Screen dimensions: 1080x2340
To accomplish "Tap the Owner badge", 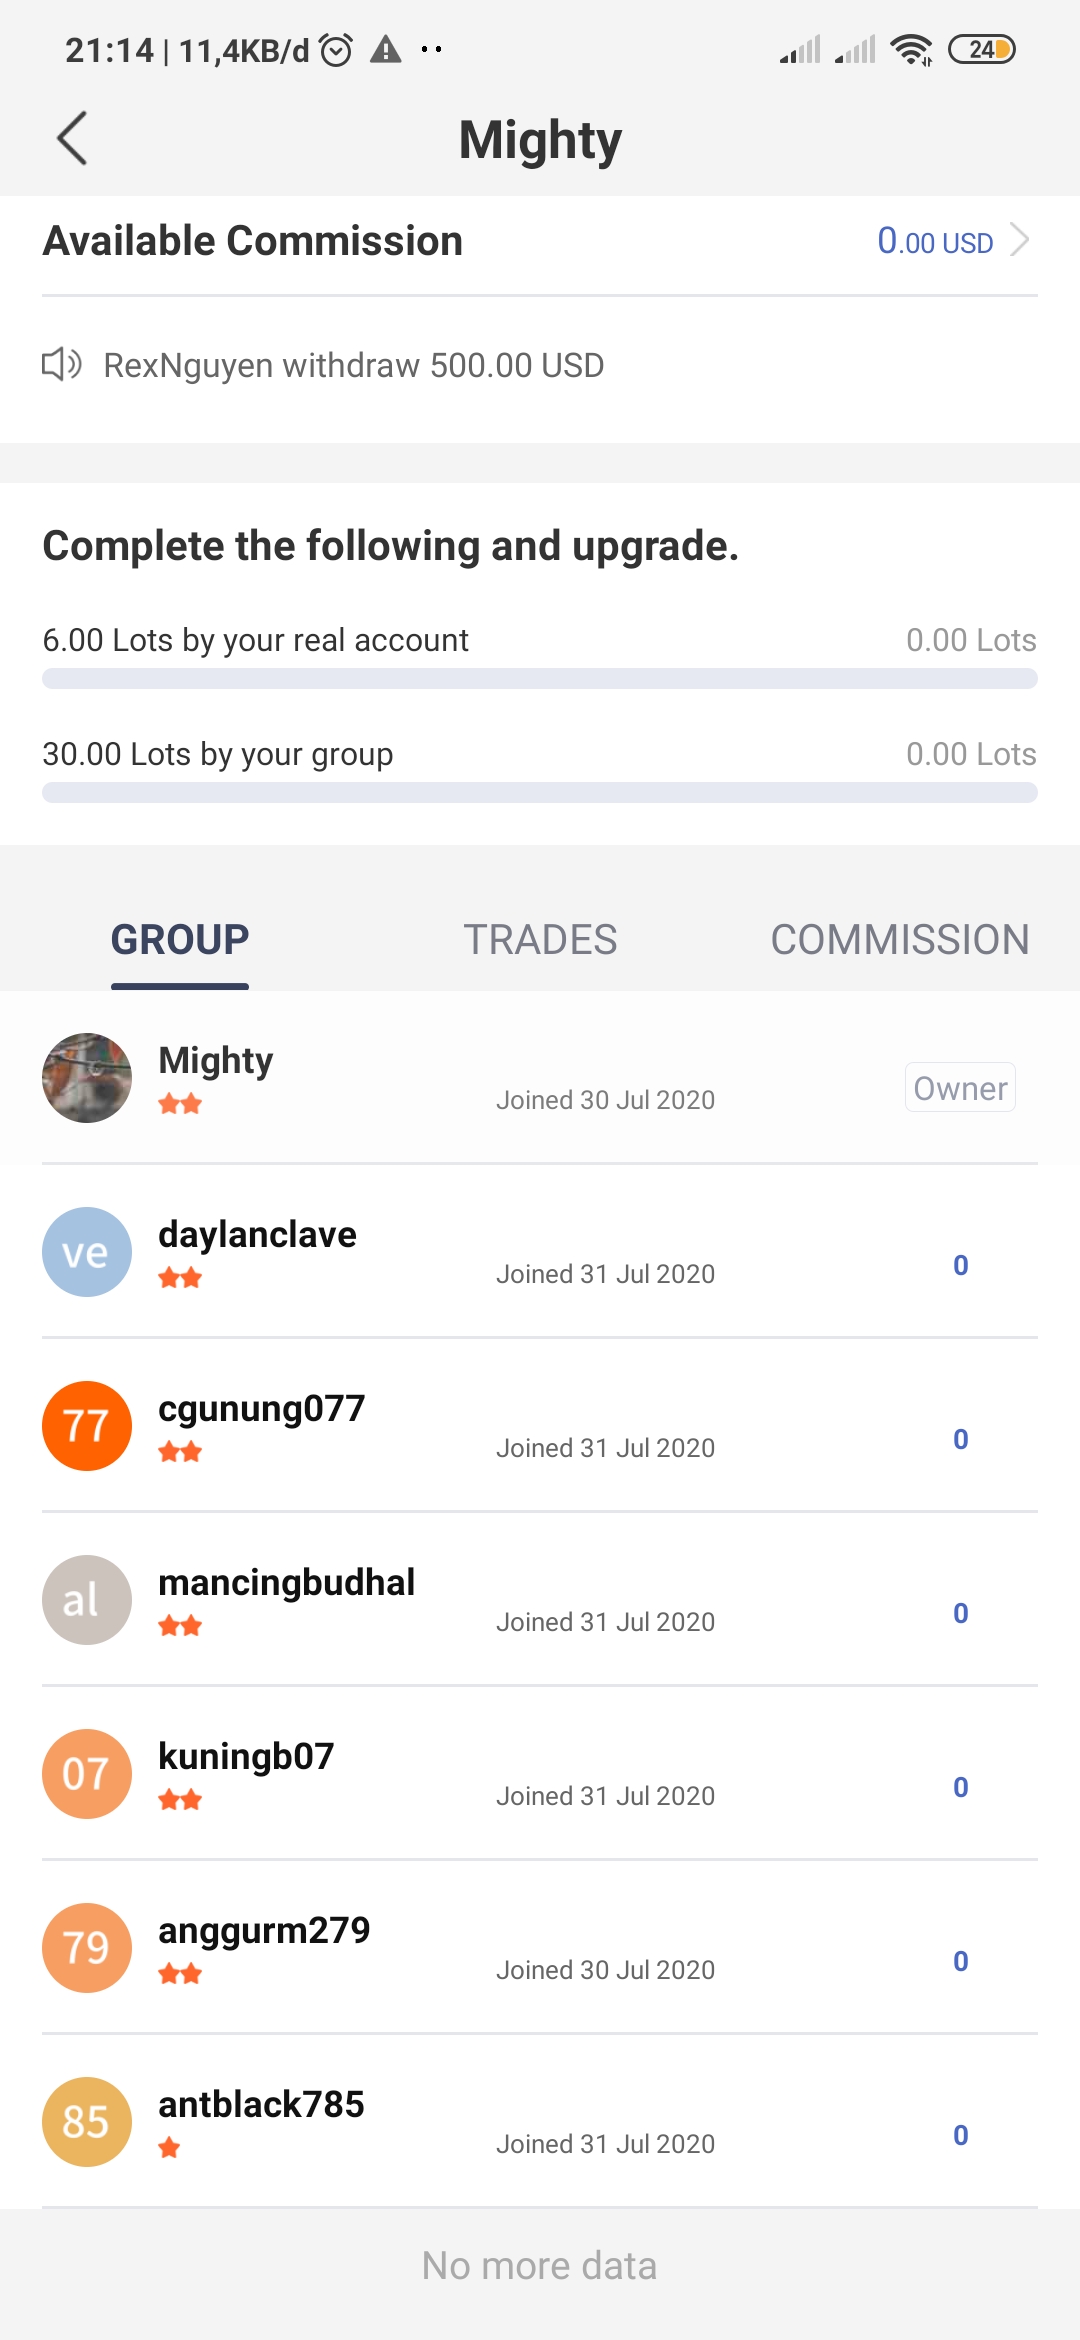I will tap(960, 1087).
